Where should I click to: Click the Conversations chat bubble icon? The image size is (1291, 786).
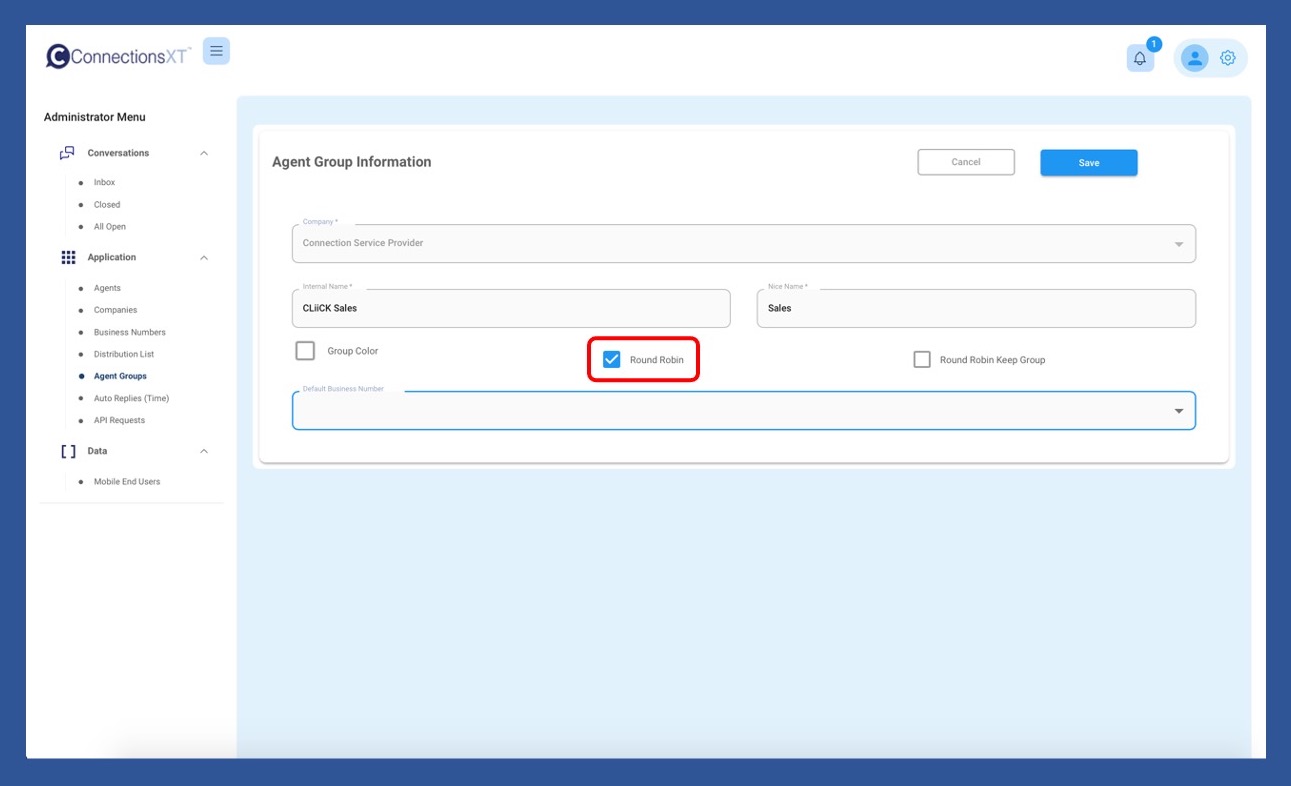click(67, 153)
